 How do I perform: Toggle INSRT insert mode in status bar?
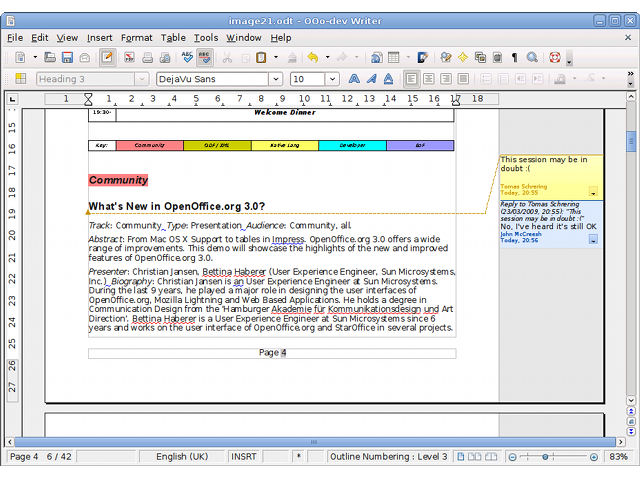243,457
